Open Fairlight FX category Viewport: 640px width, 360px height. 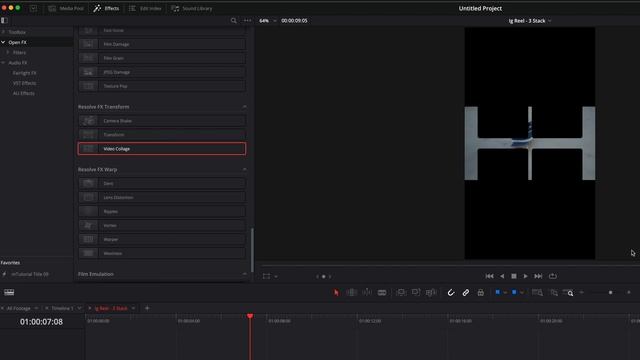coord(24,73)
